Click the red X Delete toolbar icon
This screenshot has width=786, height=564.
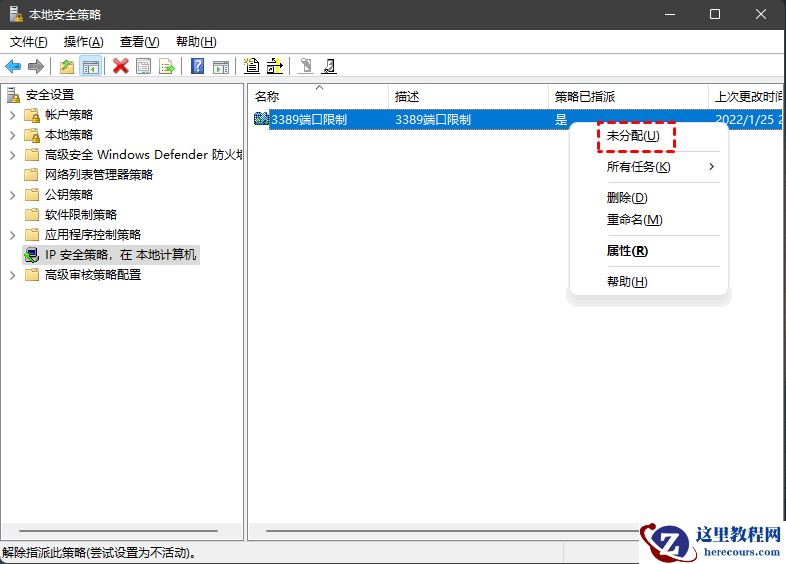click(x=120, y=66)
